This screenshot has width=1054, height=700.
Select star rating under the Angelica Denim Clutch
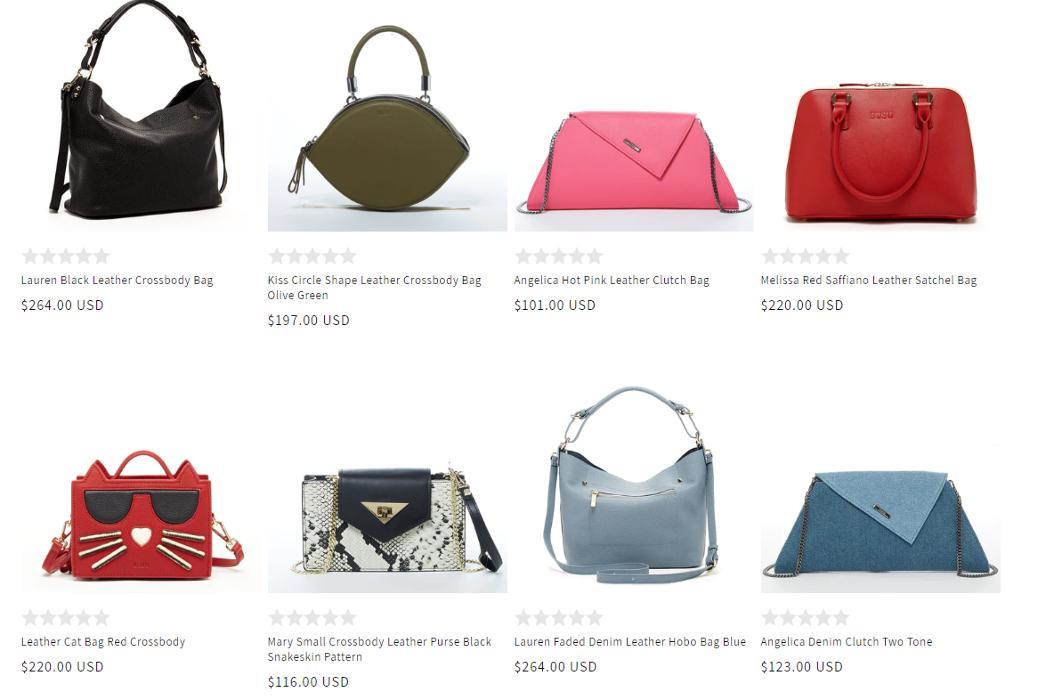[805, 618]
